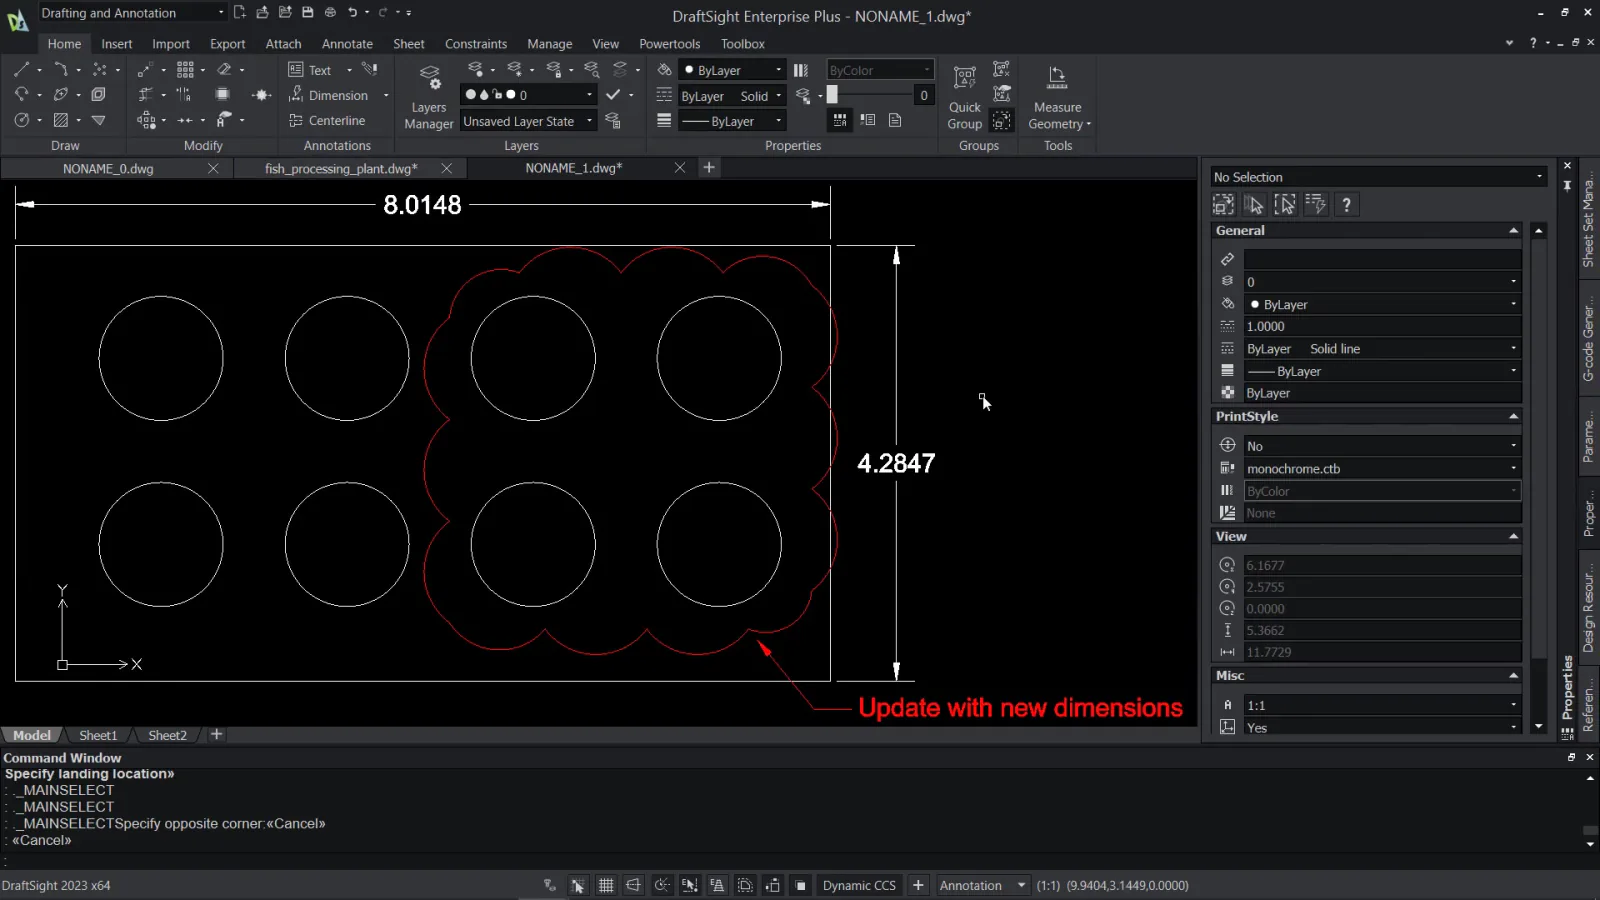Open the ByLayer Solid line style dropdown in ribbon

pos(732,96)
